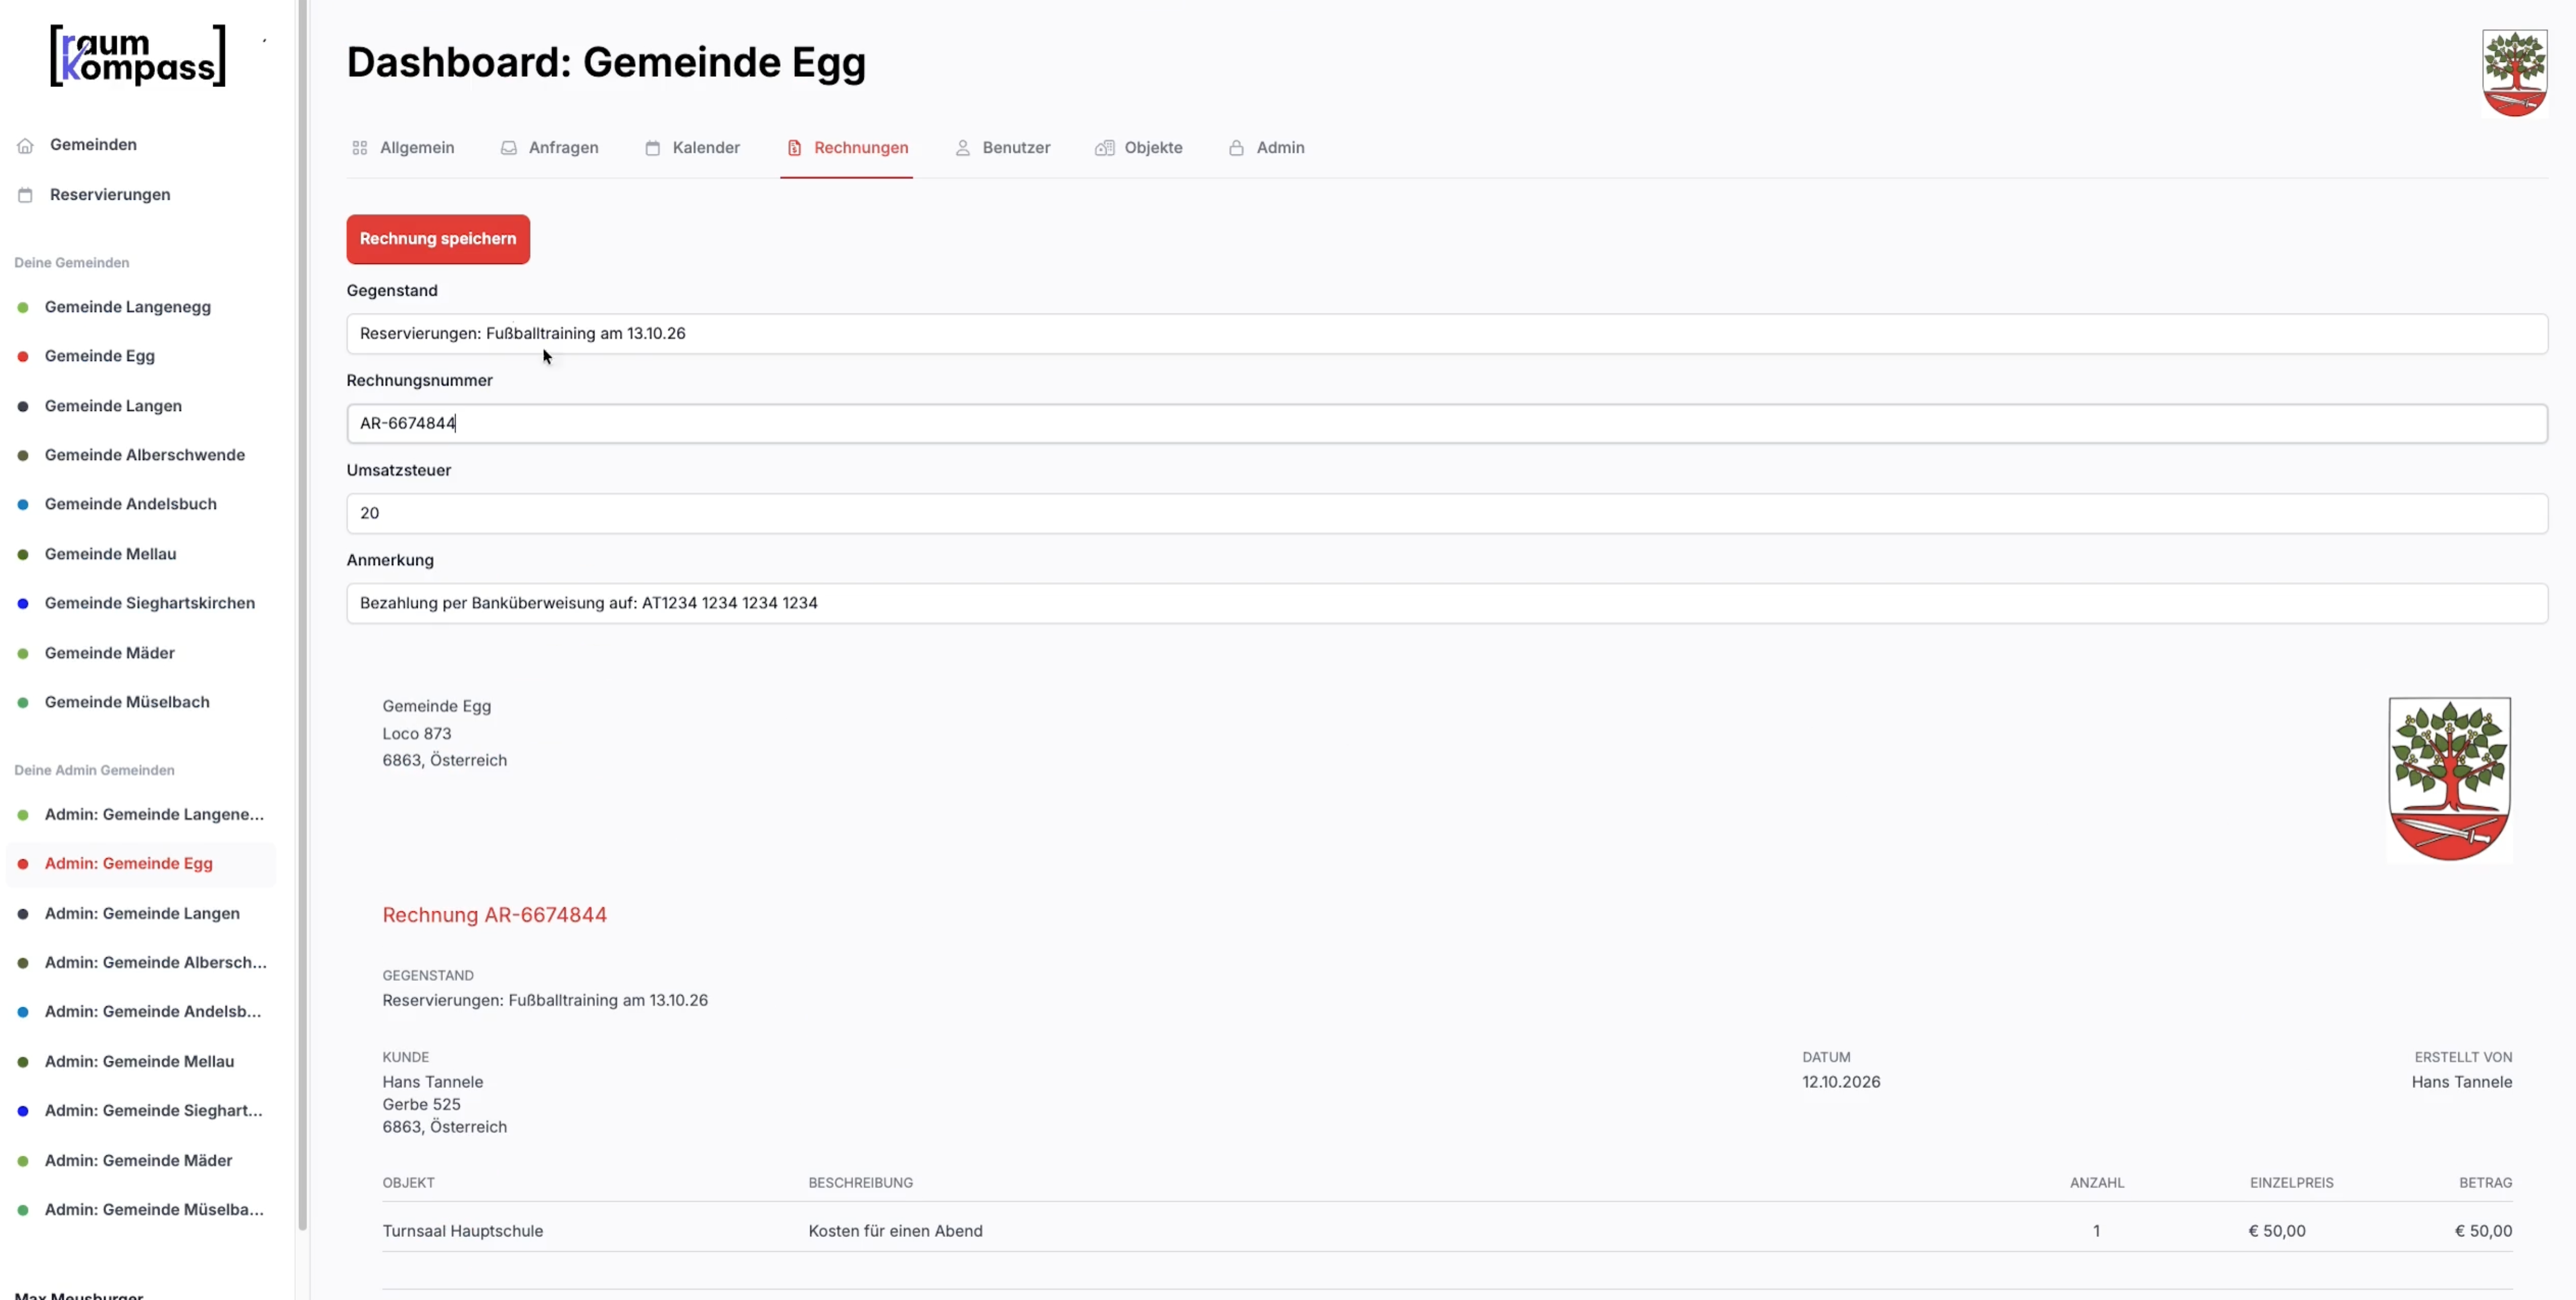
Task: Click the Gemeinden home icon
Action: (25, 146)
